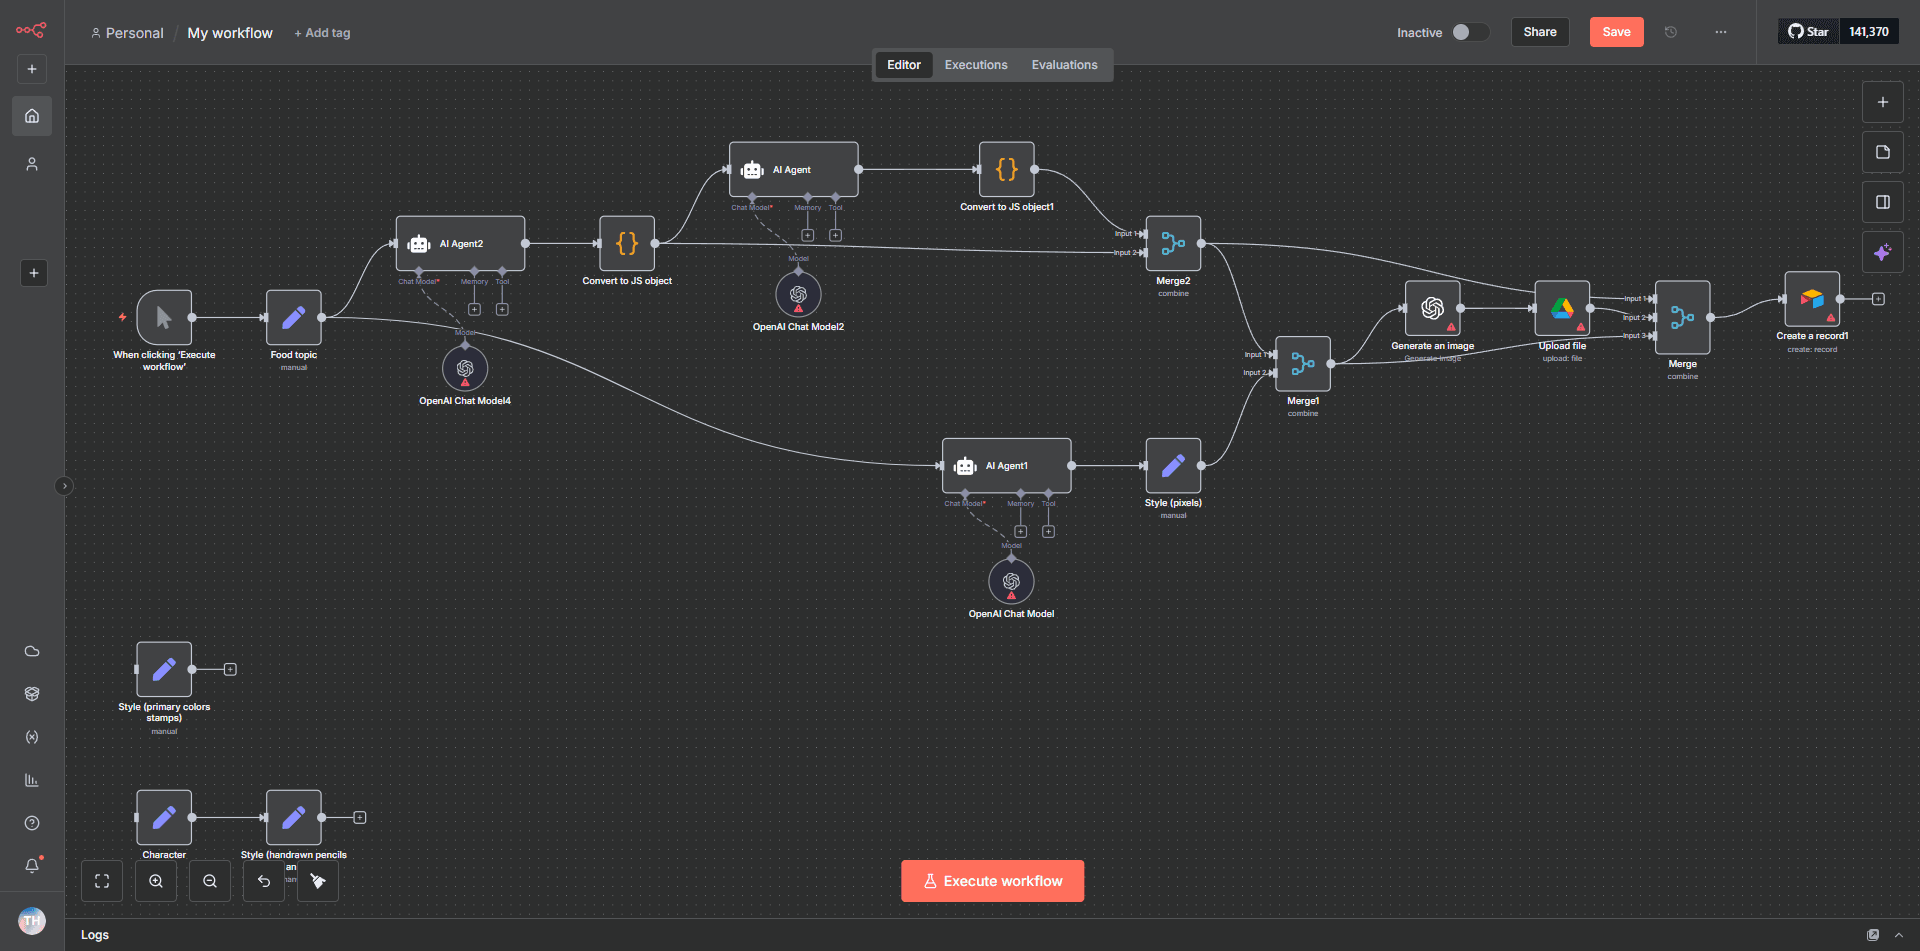Switch to the Executions tab

tap(975, 64)
